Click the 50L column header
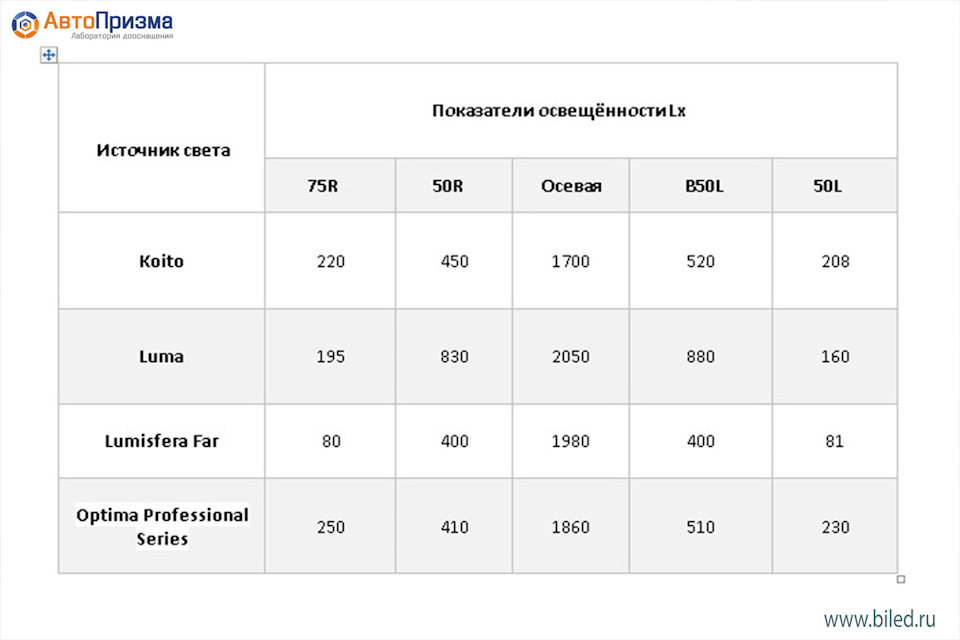The image size is (960, 640). pos(834,186)
